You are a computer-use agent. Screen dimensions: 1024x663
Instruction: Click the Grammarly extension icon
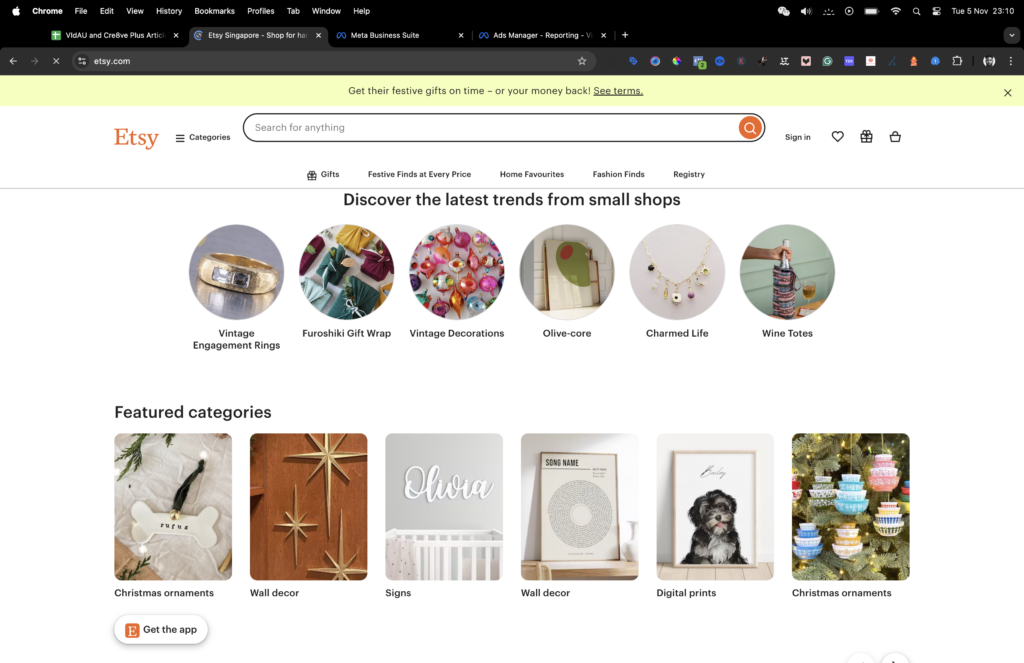(827, 61)
